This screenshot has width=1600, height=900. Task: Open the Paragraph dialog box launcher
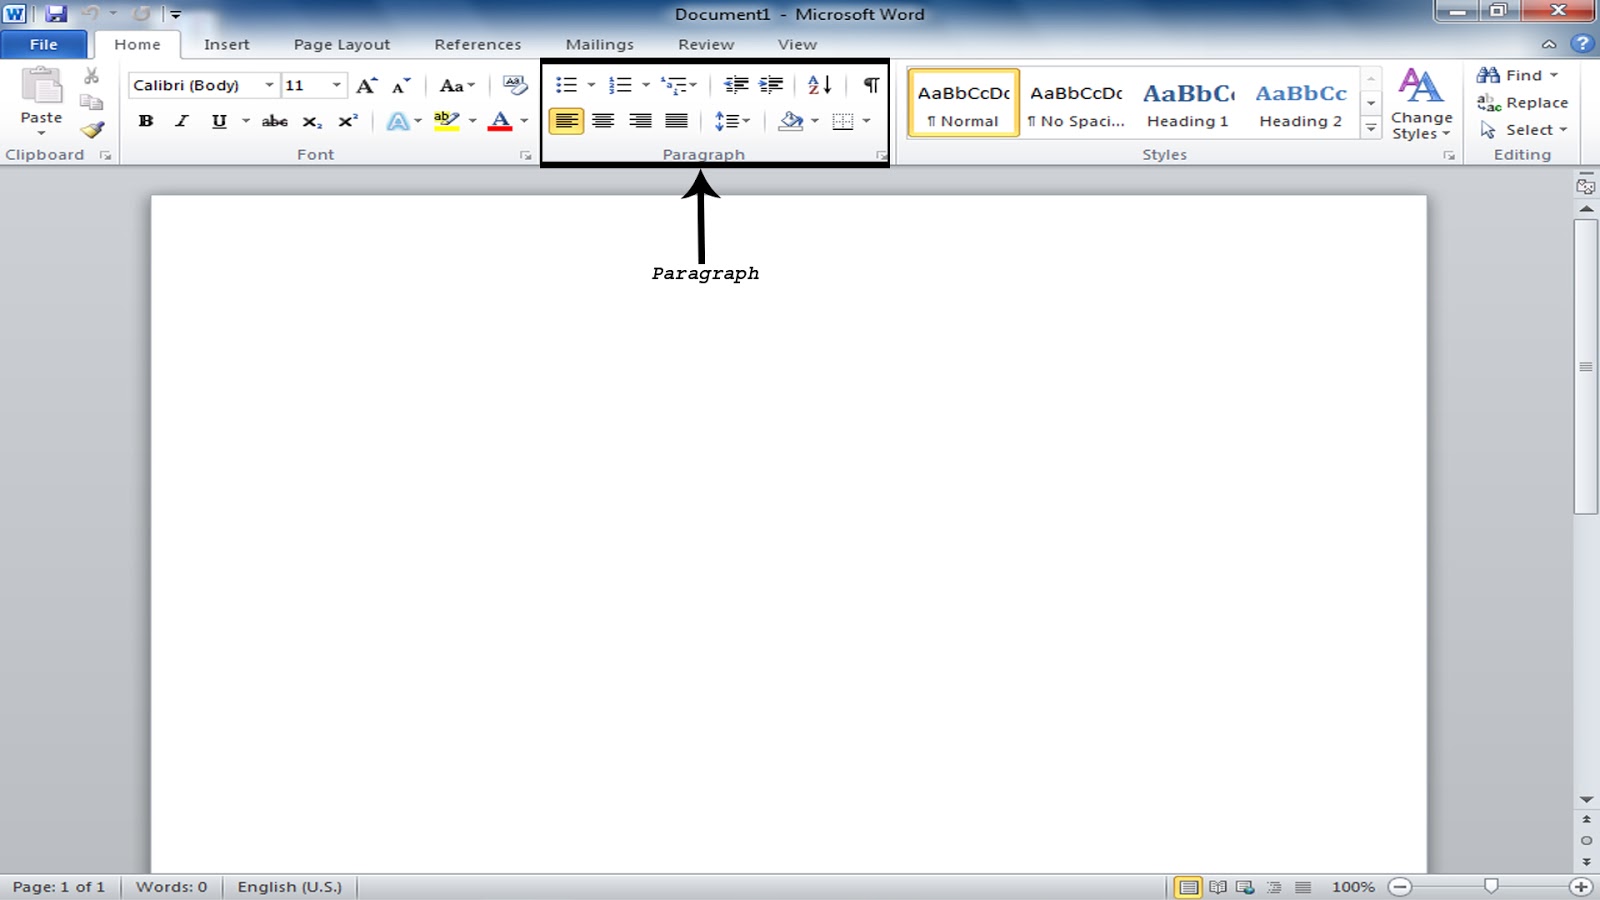pos(879,155)
